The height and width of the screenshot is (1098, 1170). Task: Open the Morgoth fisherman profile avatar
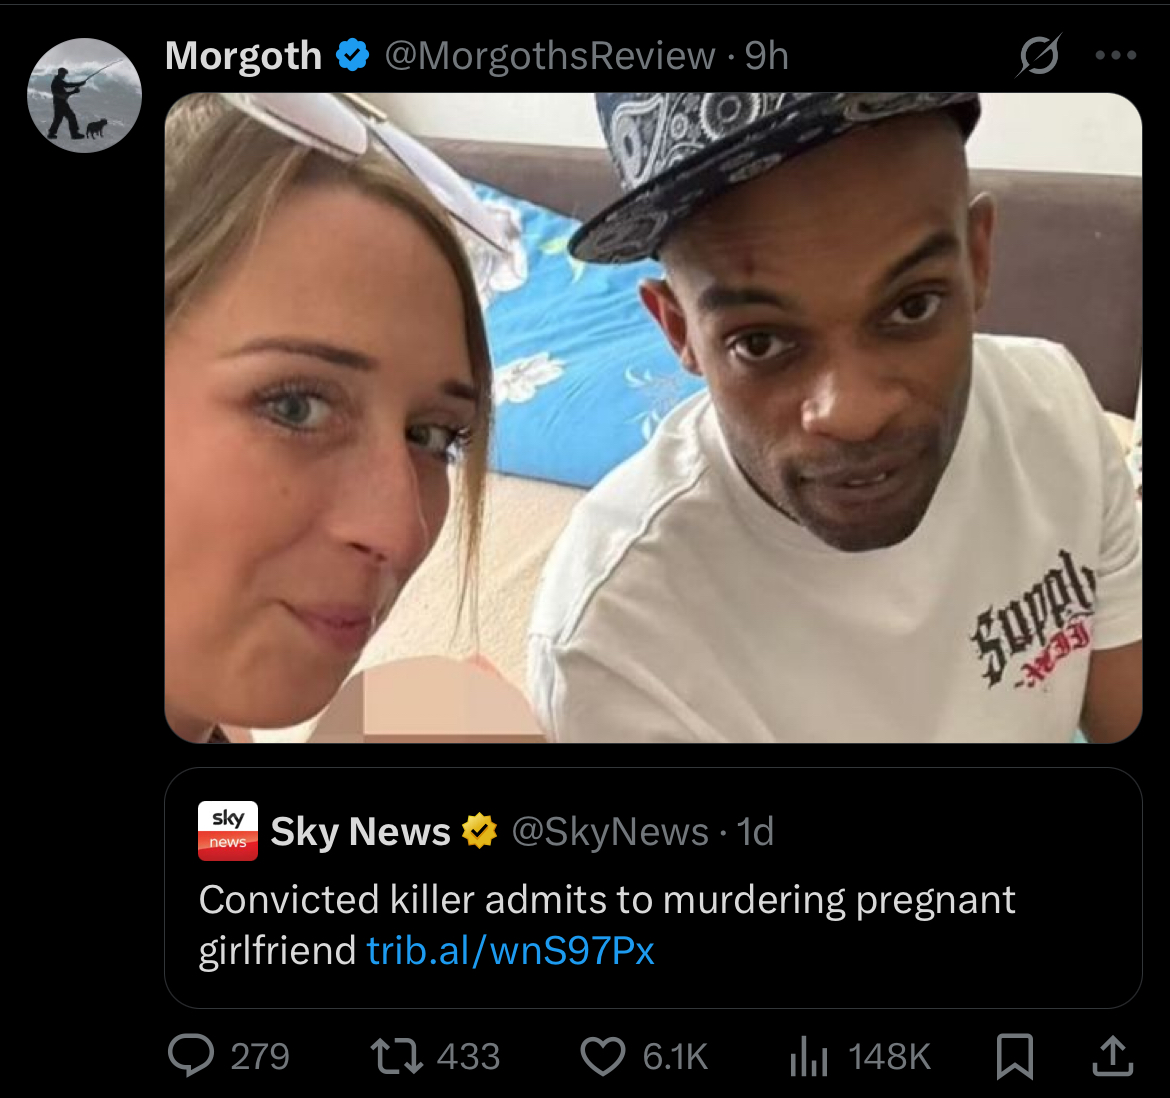(84, 95)
